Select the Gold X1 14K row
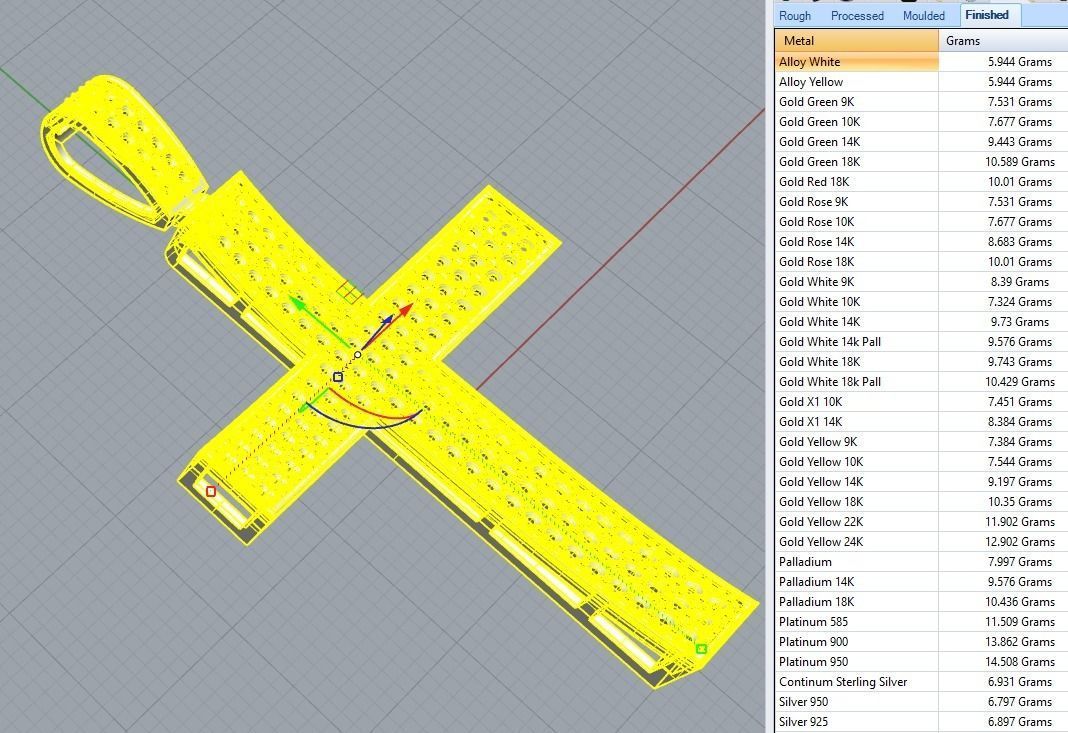 point(922,421)
